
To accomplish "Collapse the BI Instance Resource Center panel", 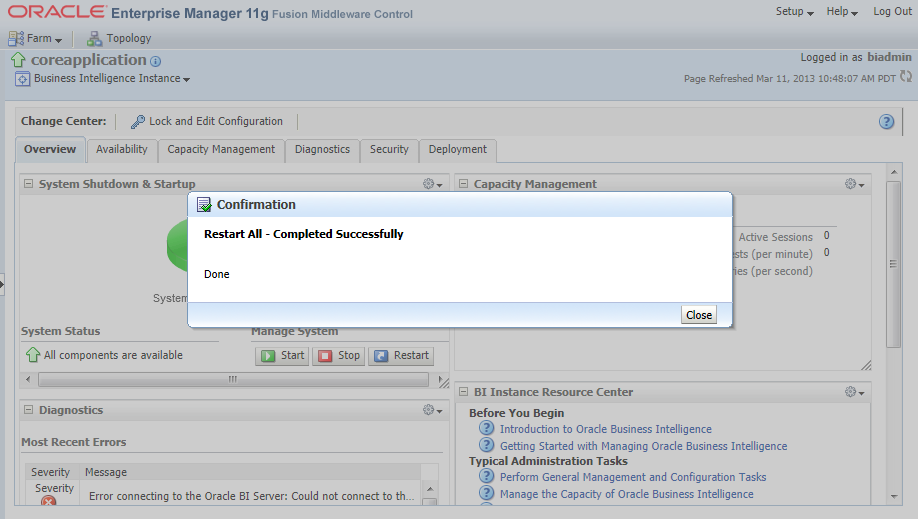I will (x=463, y=392).
